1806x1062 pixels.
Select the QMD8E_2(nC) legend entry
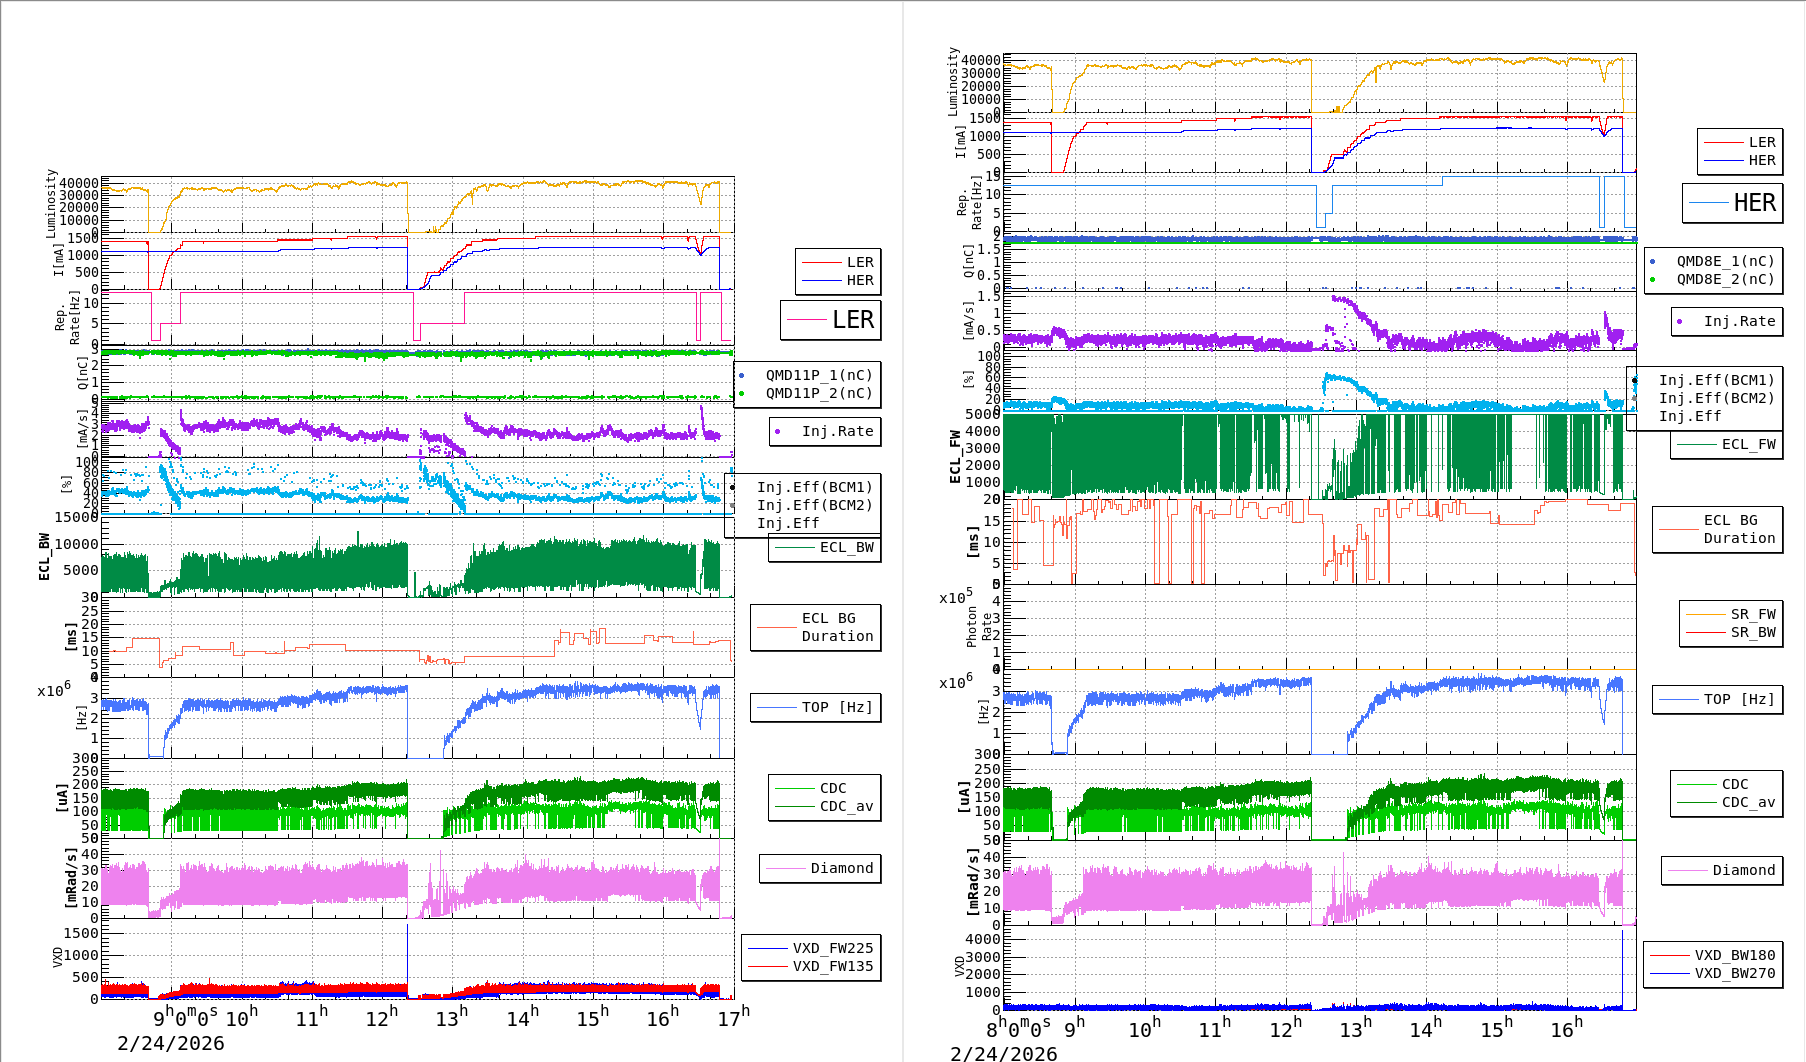(x=1724, y=279)
